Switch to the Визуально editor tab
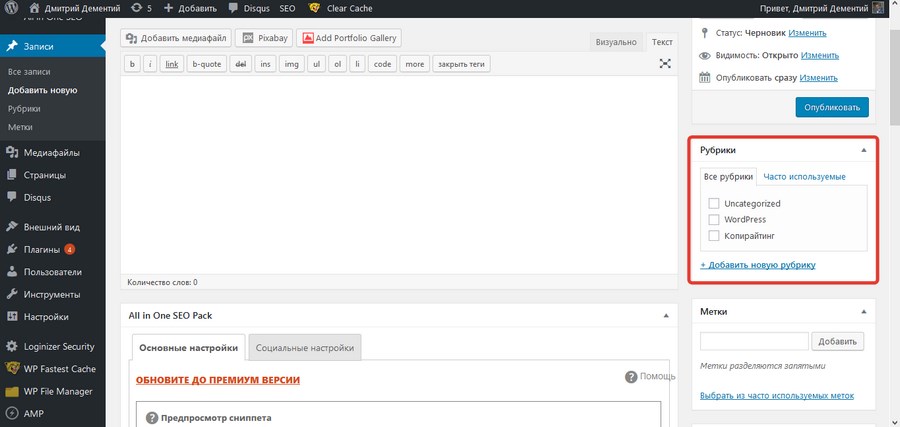Viewport: 900px width, 427px height. [616, 42]
